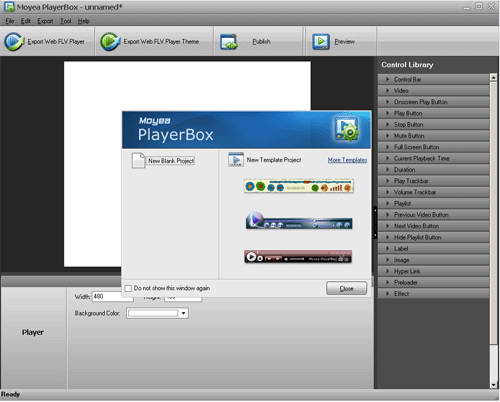The height and width of the screenshot is (402, 500).
Task: Expand the Full Screen Button category
Action: point(433,147)
